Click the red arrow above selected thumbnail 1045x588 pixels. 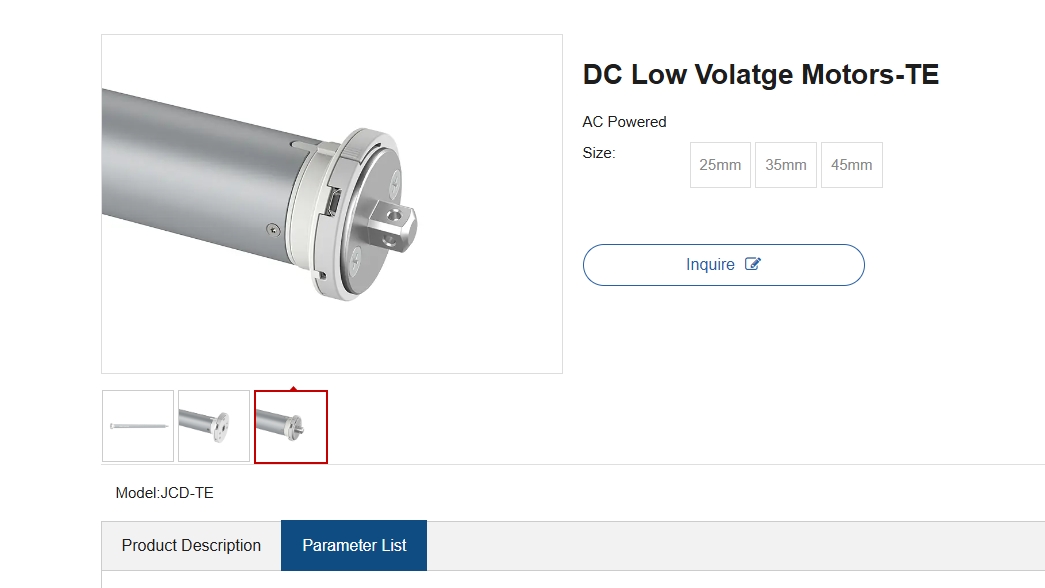click(x=292, y=388)
